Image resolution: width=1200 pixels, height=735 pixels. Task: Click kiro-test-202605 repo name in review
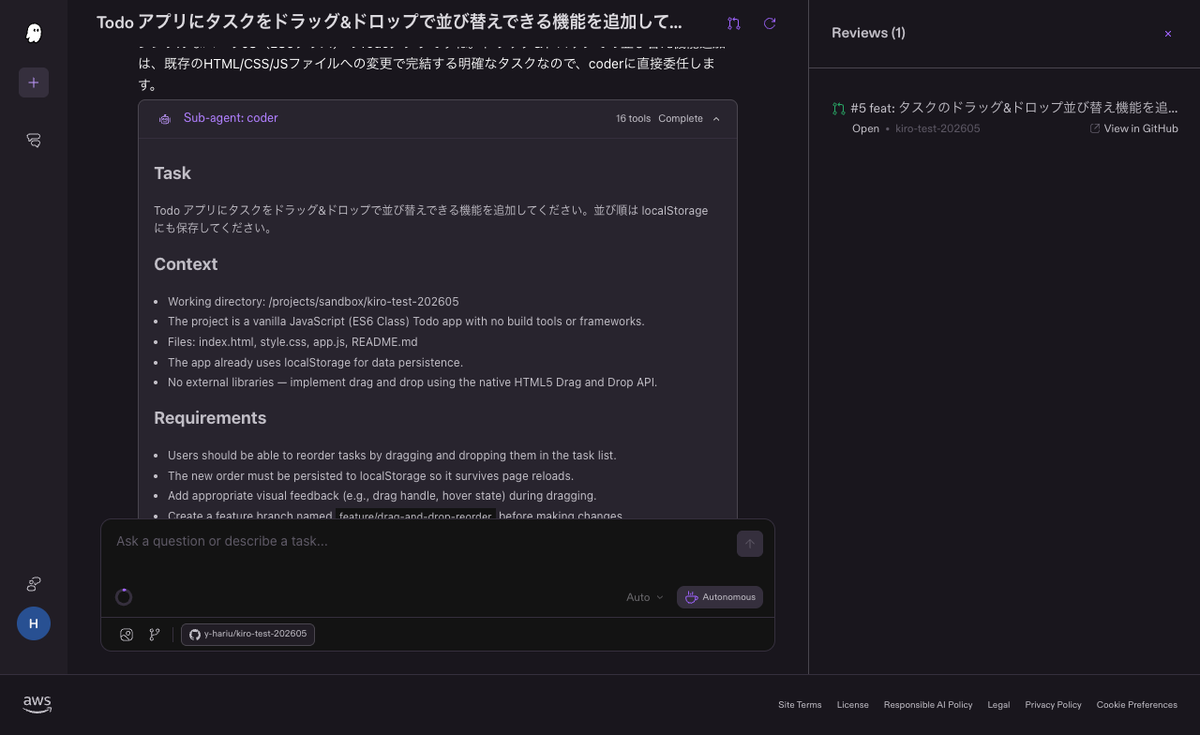[x=938, y=128]
